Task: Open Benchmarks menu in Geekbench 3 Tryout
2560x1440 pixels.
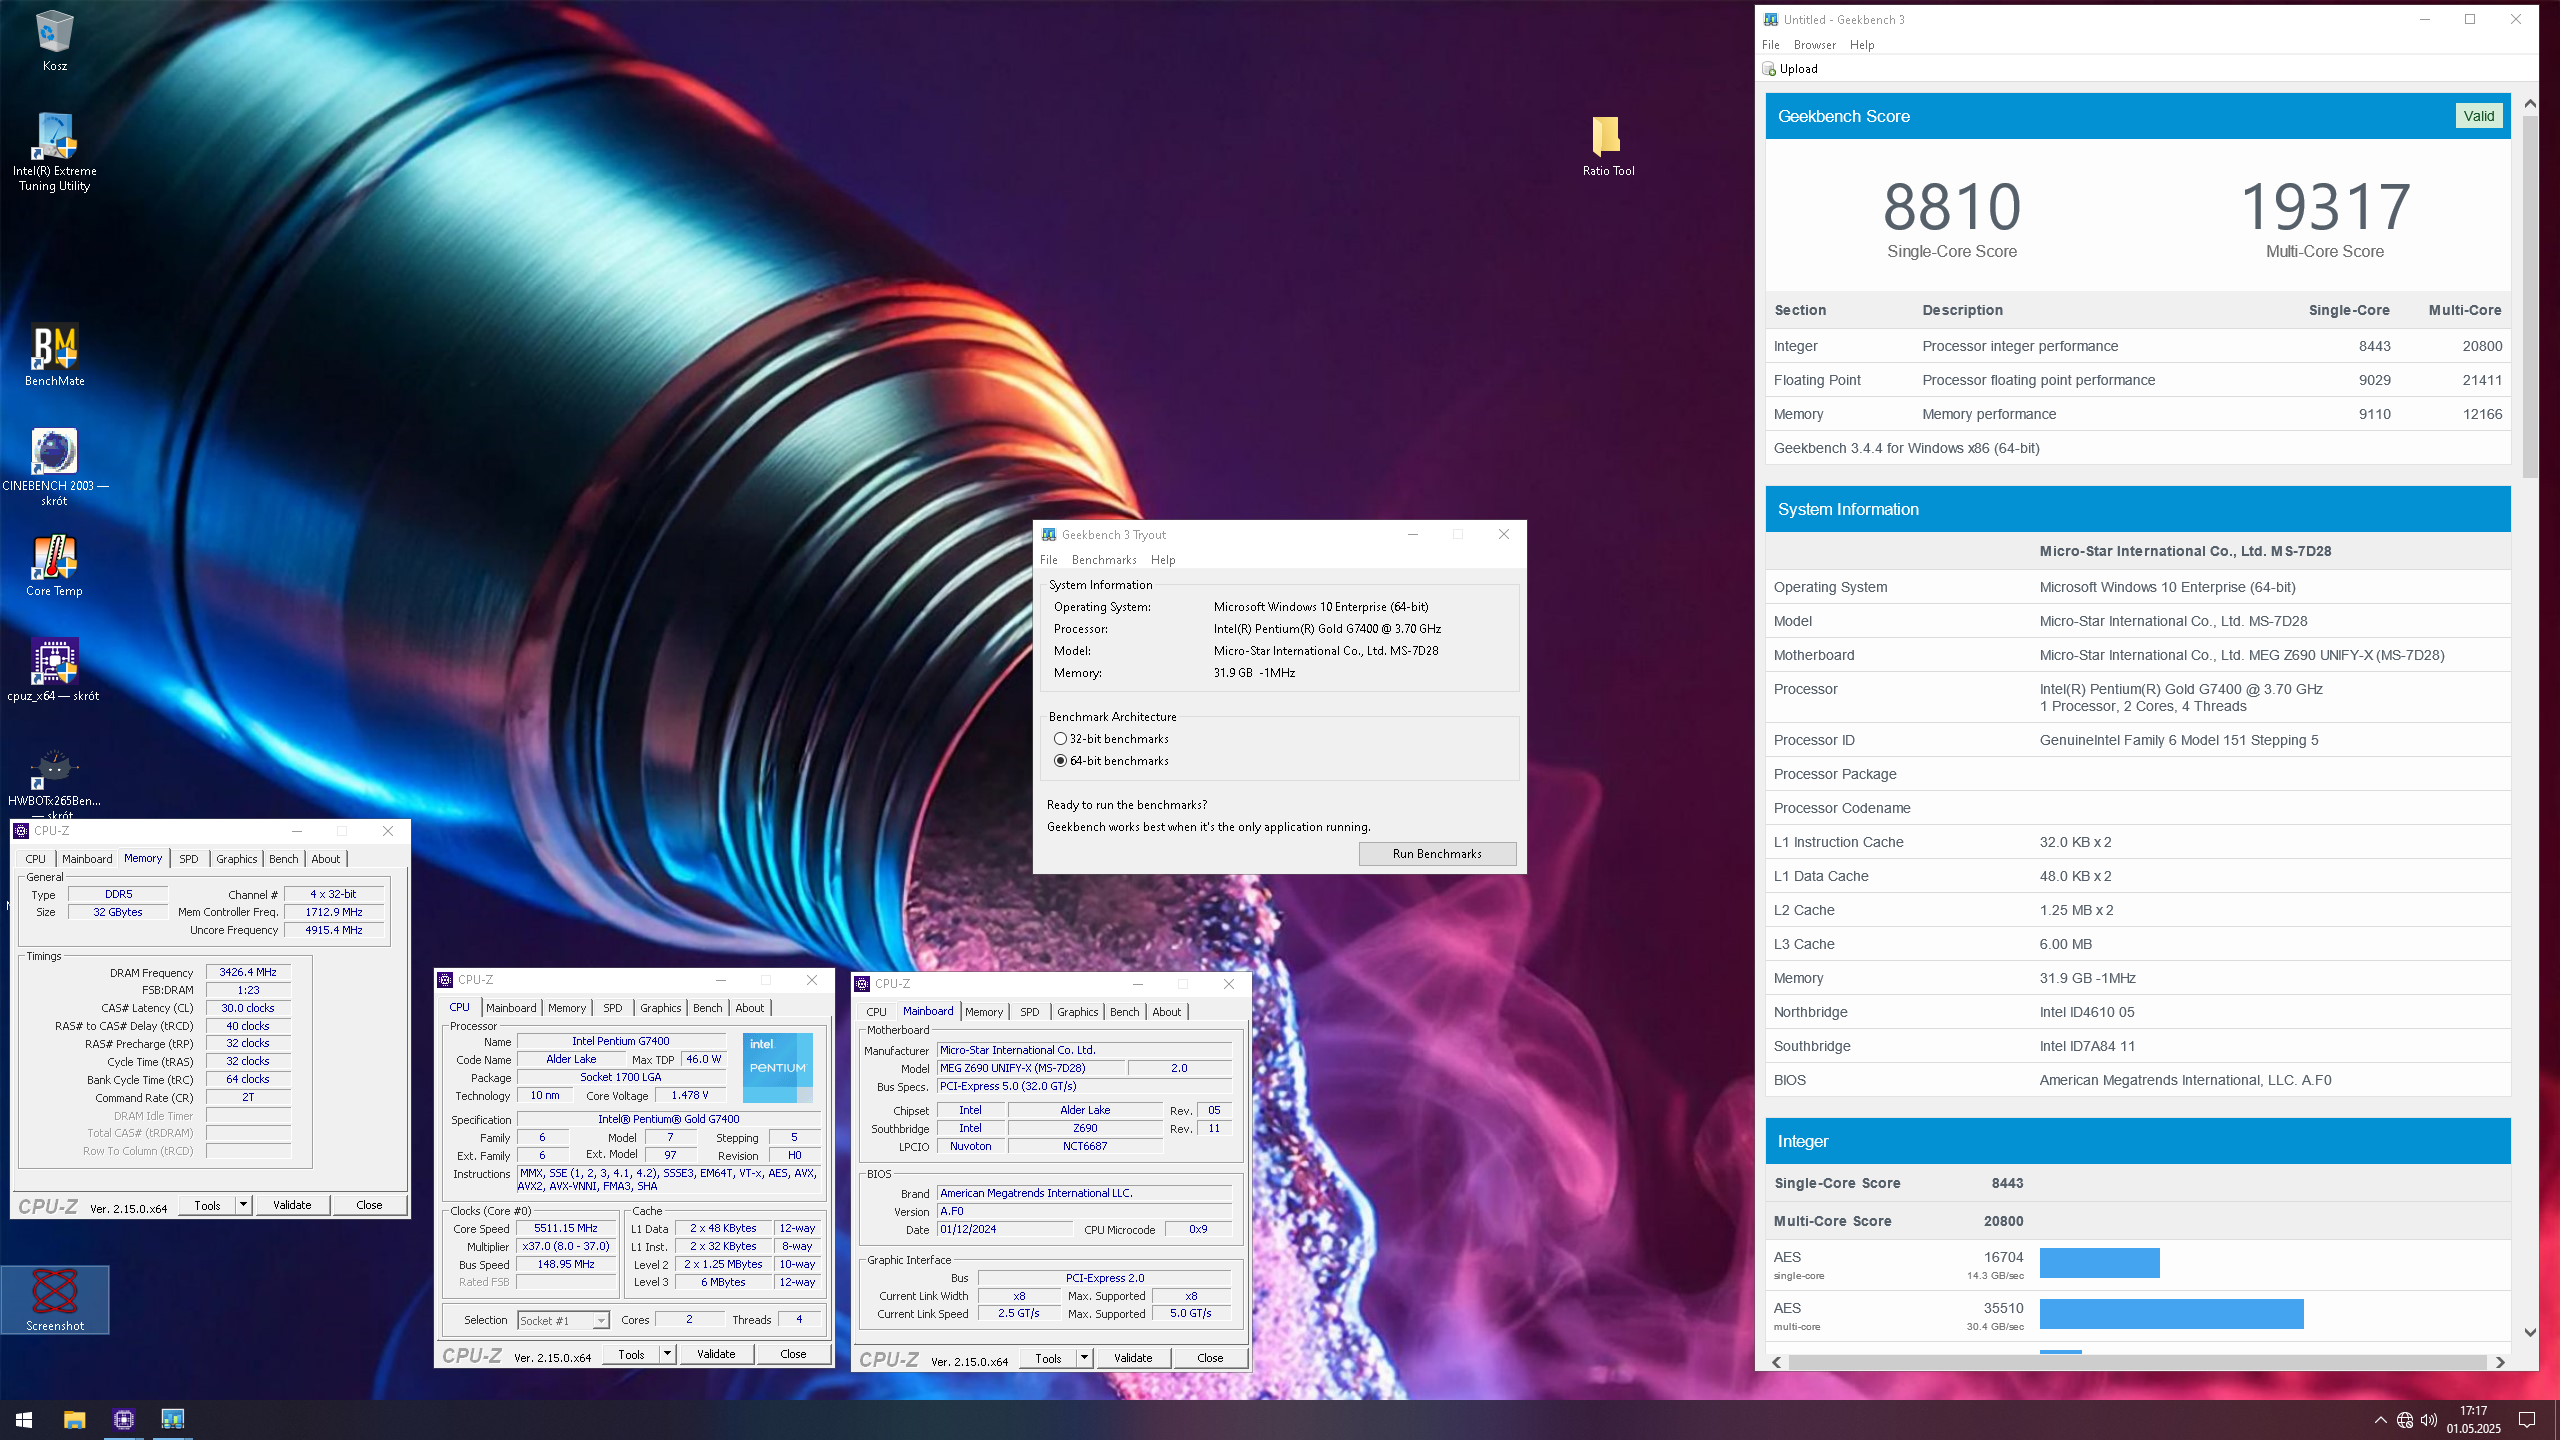Action: 1104,560
